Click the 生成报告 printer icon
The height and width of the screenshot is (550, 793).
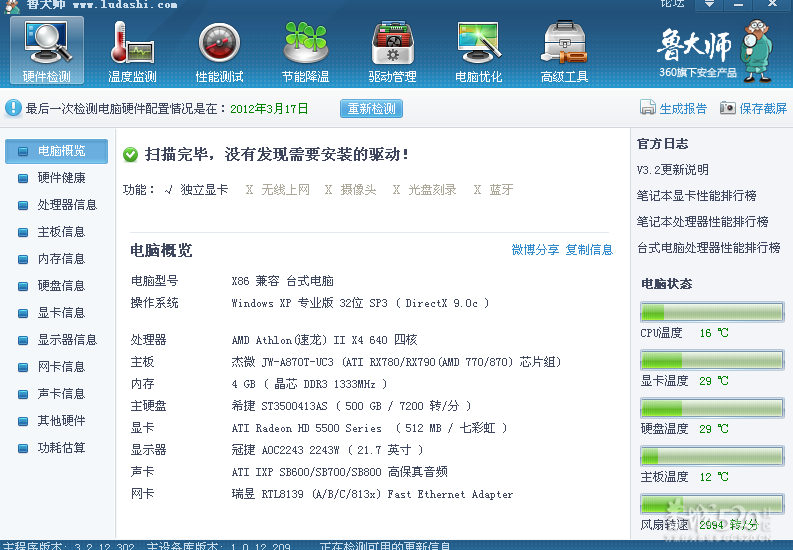(647, 108)
